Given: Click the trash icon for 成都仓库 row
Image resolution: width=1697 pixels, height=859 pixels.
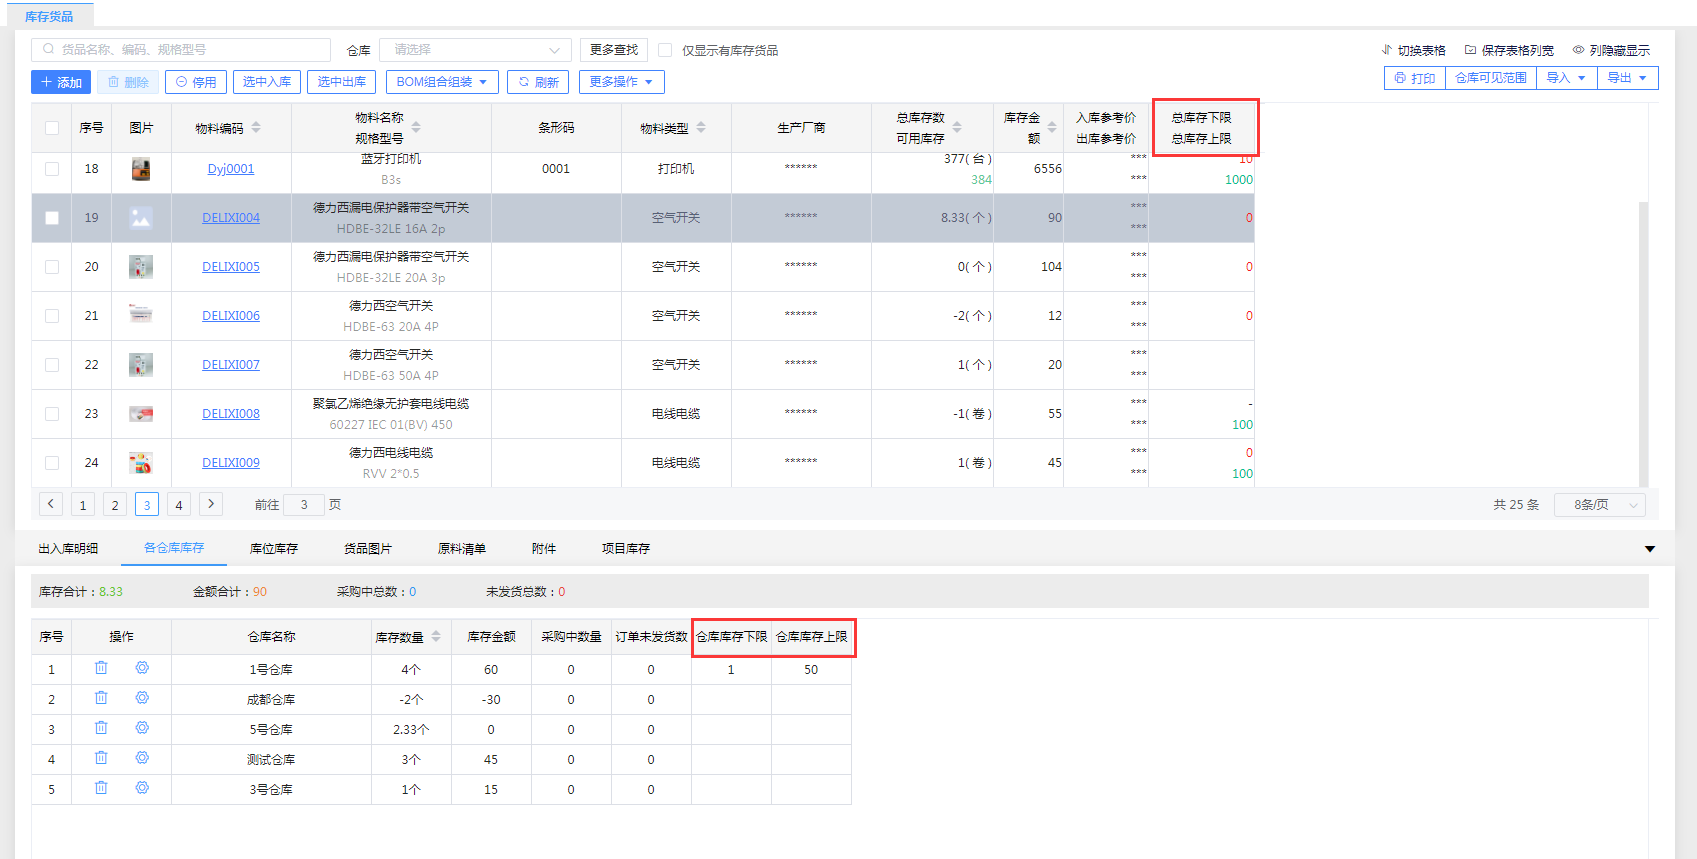Looking at the screenshot, I should (x=101, y=698).
